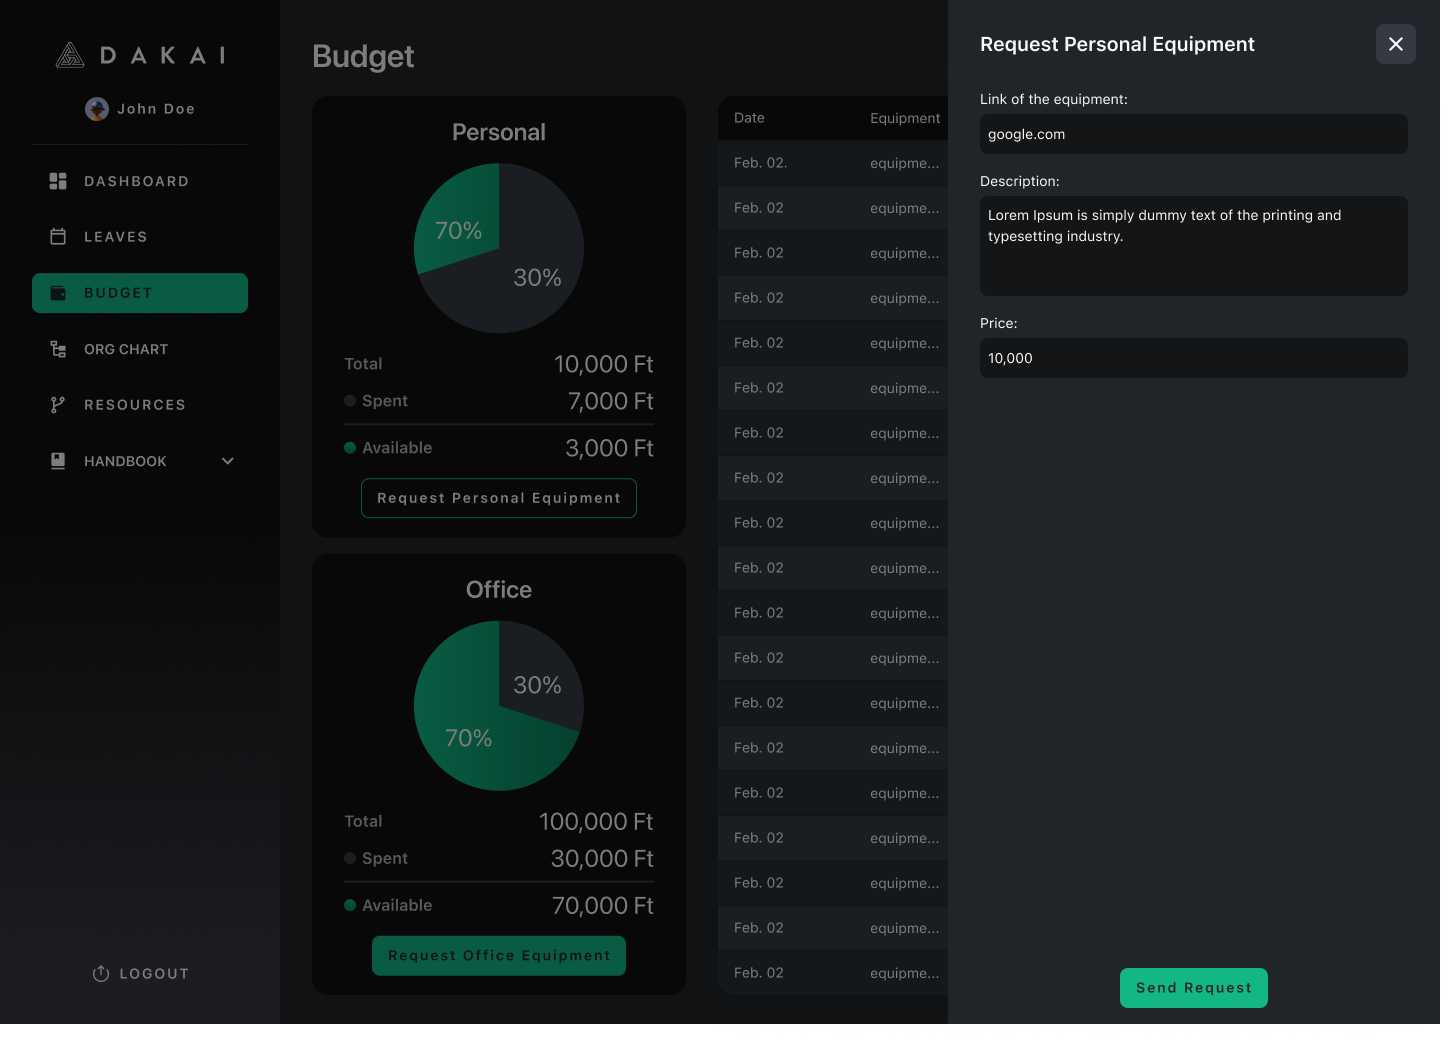Click the Link of the equipment field
Viewport: 1453px width, 1040px height.
coord(1193,134)
